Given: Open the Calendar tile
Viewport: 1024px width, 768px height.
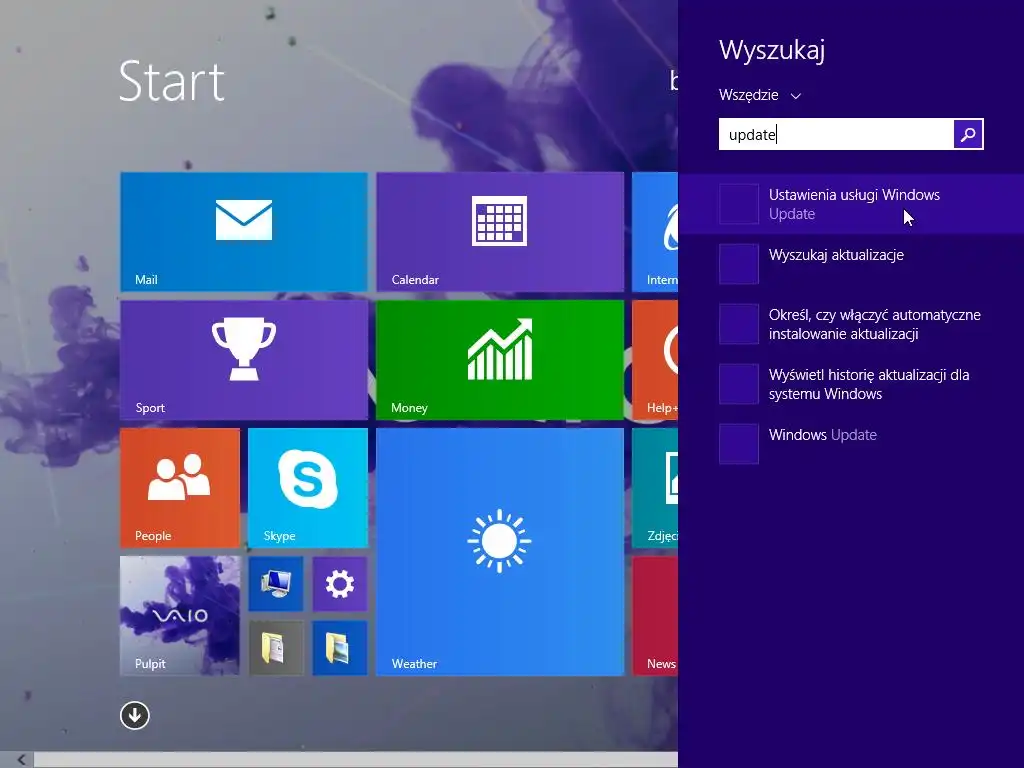Looking at the screenshot, I should 500,232.
